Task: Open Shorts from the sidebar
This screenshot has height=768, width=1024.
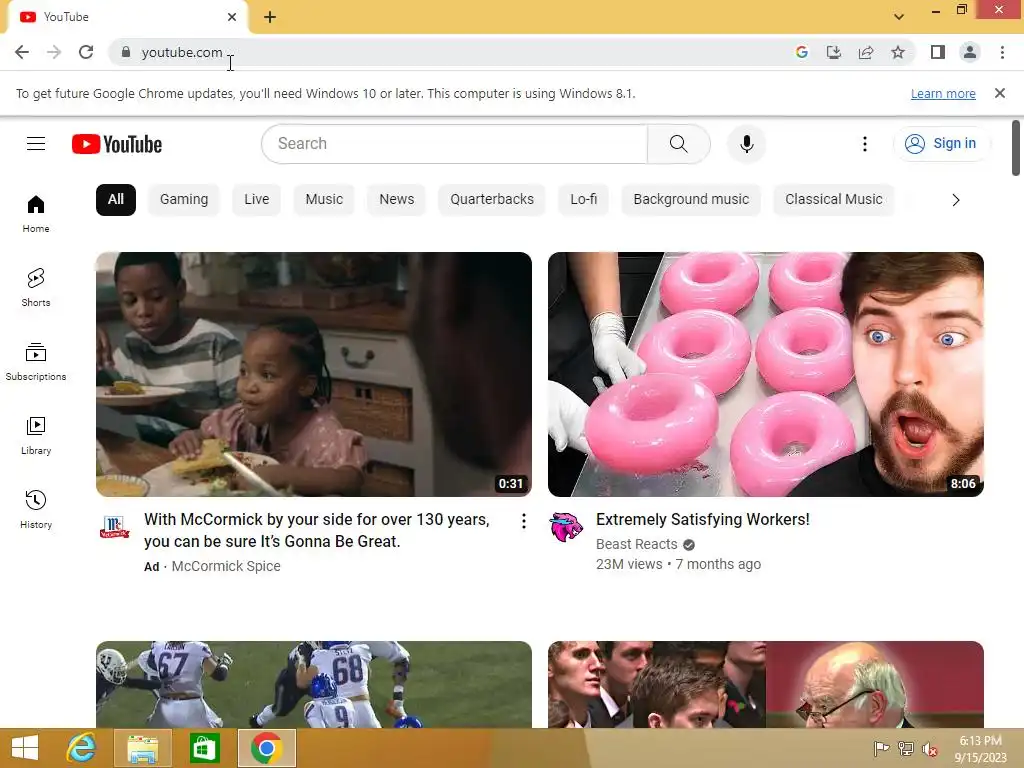Action: click(x=36, y=288)
